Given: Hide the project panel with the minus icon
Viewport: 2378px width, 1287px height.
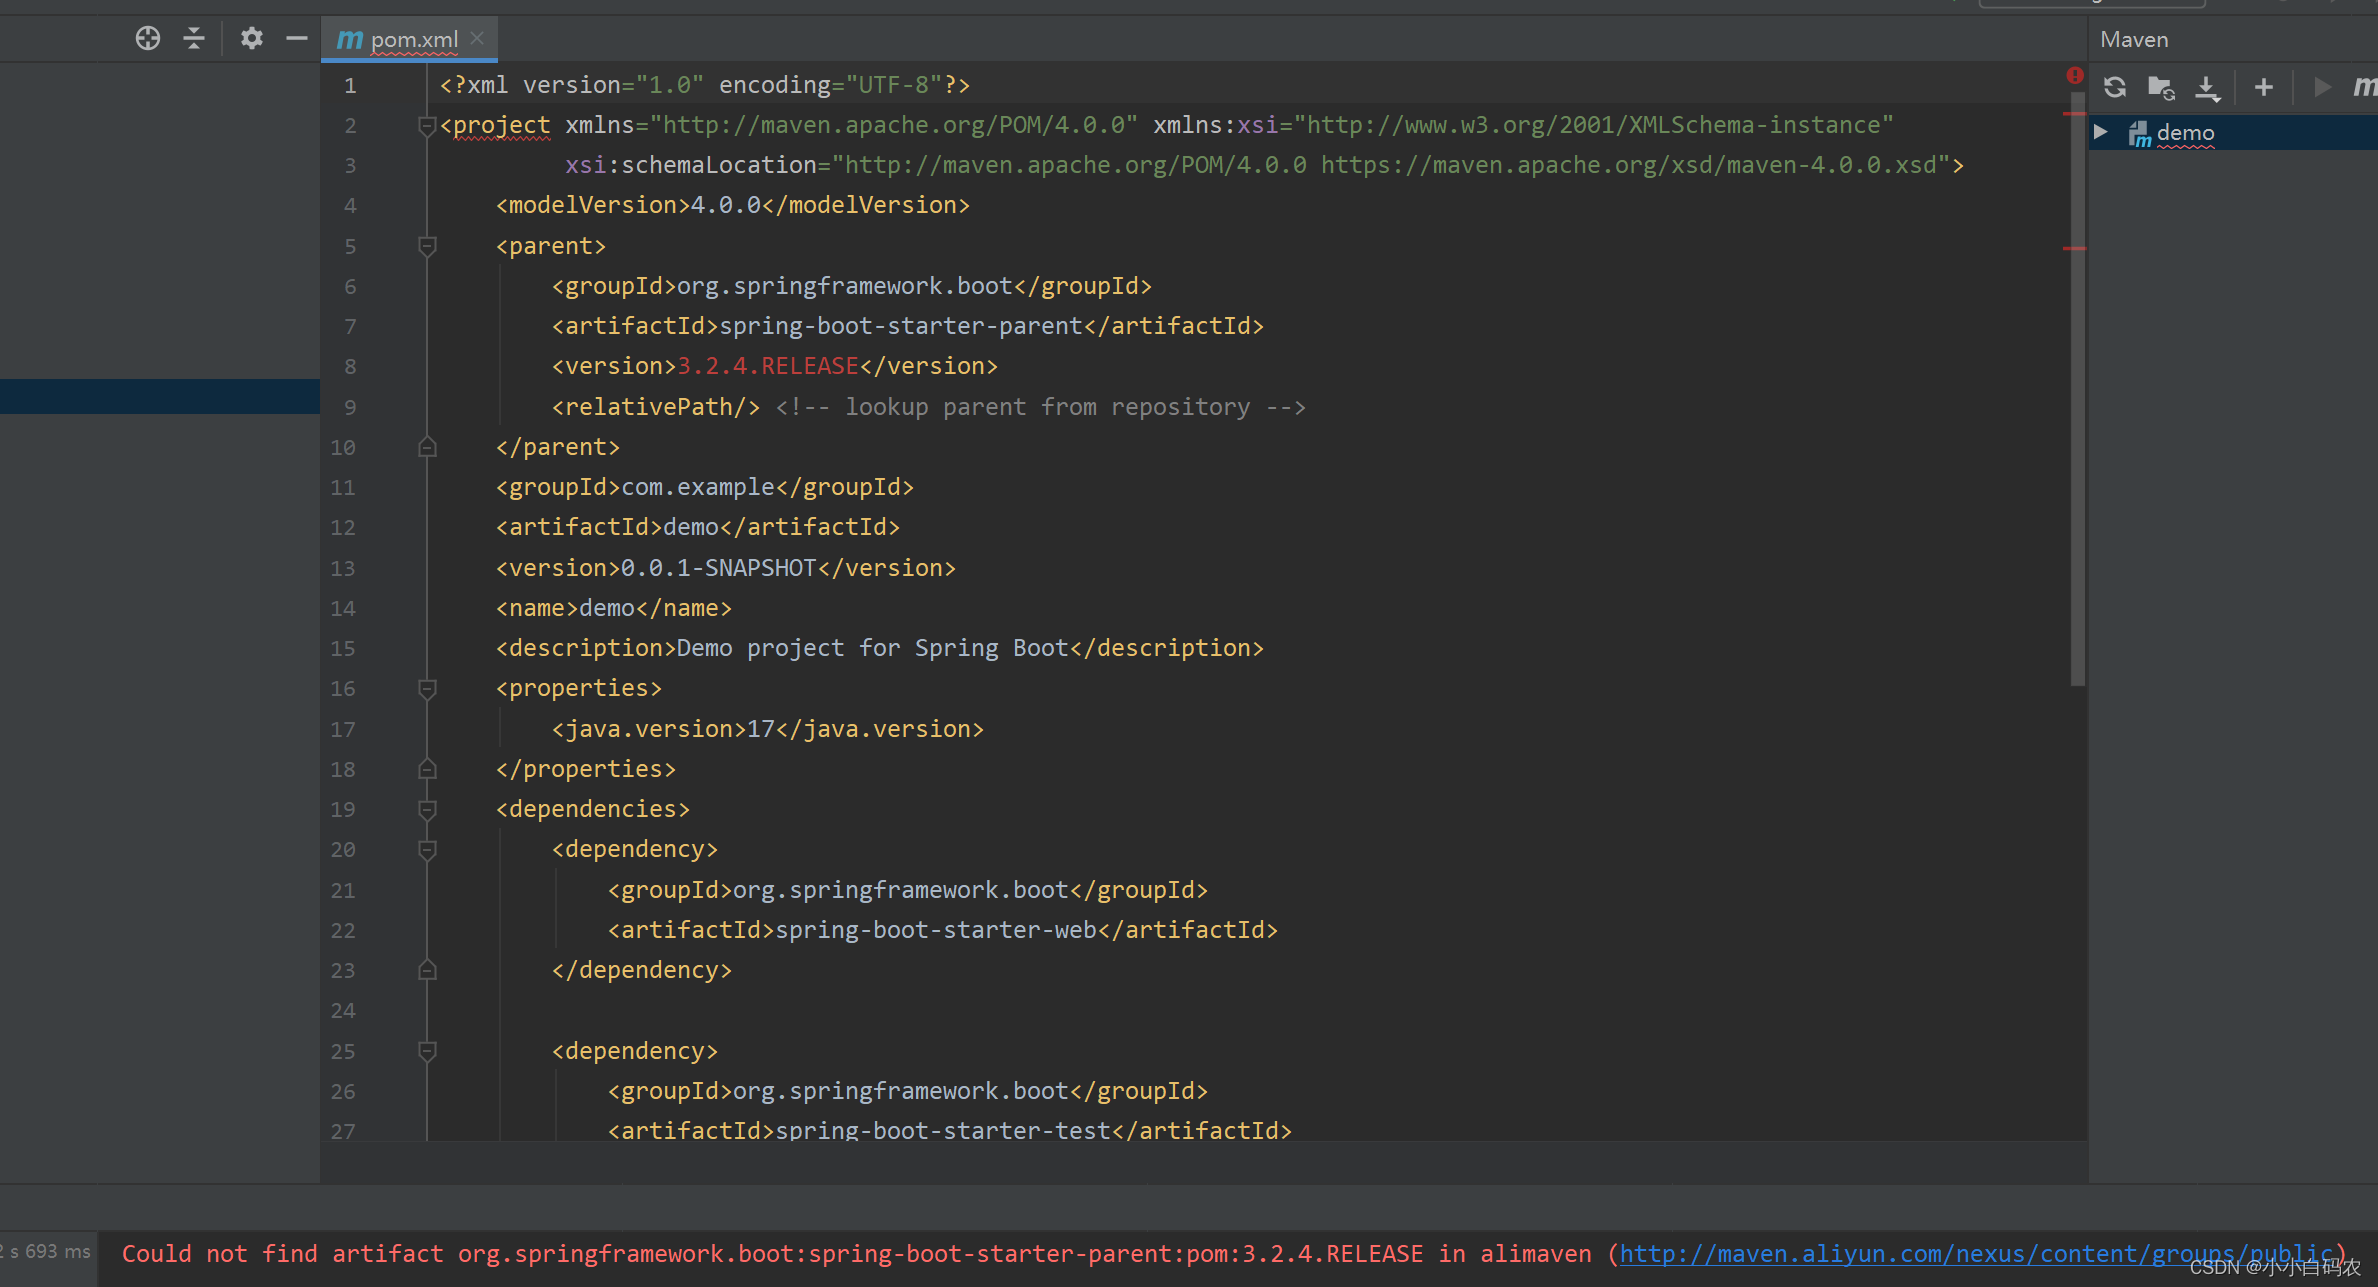Looking at the screenshot, I should (x=296, y=39).
